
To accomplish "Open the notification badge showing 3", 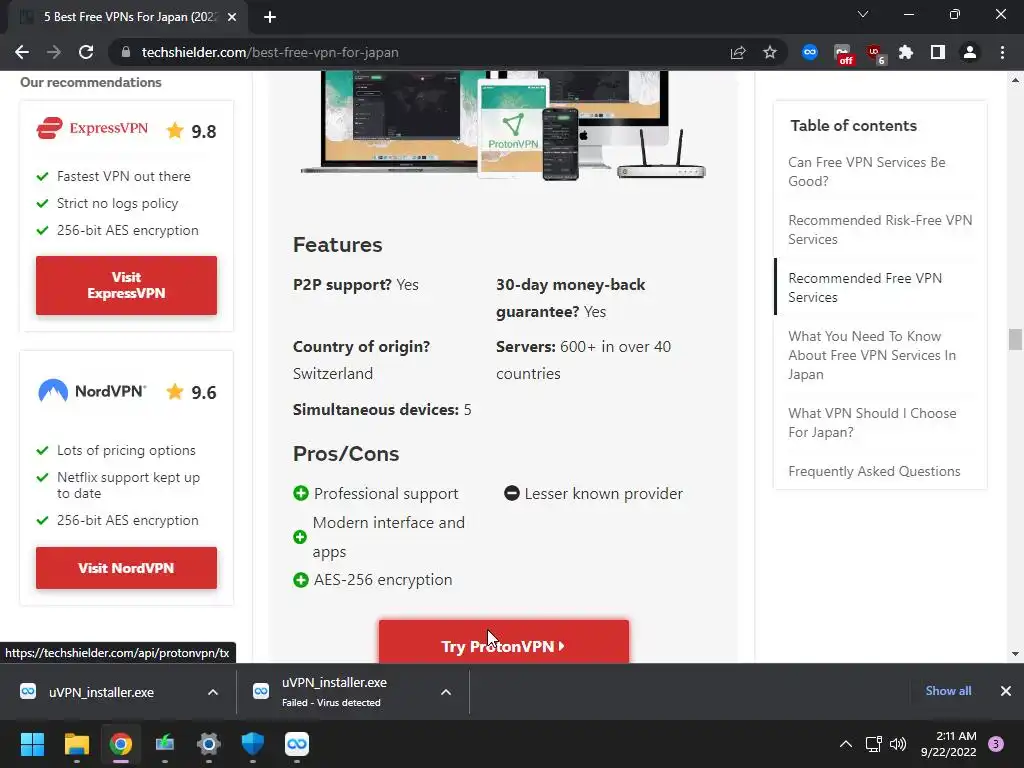I will [x=996, y=744].
